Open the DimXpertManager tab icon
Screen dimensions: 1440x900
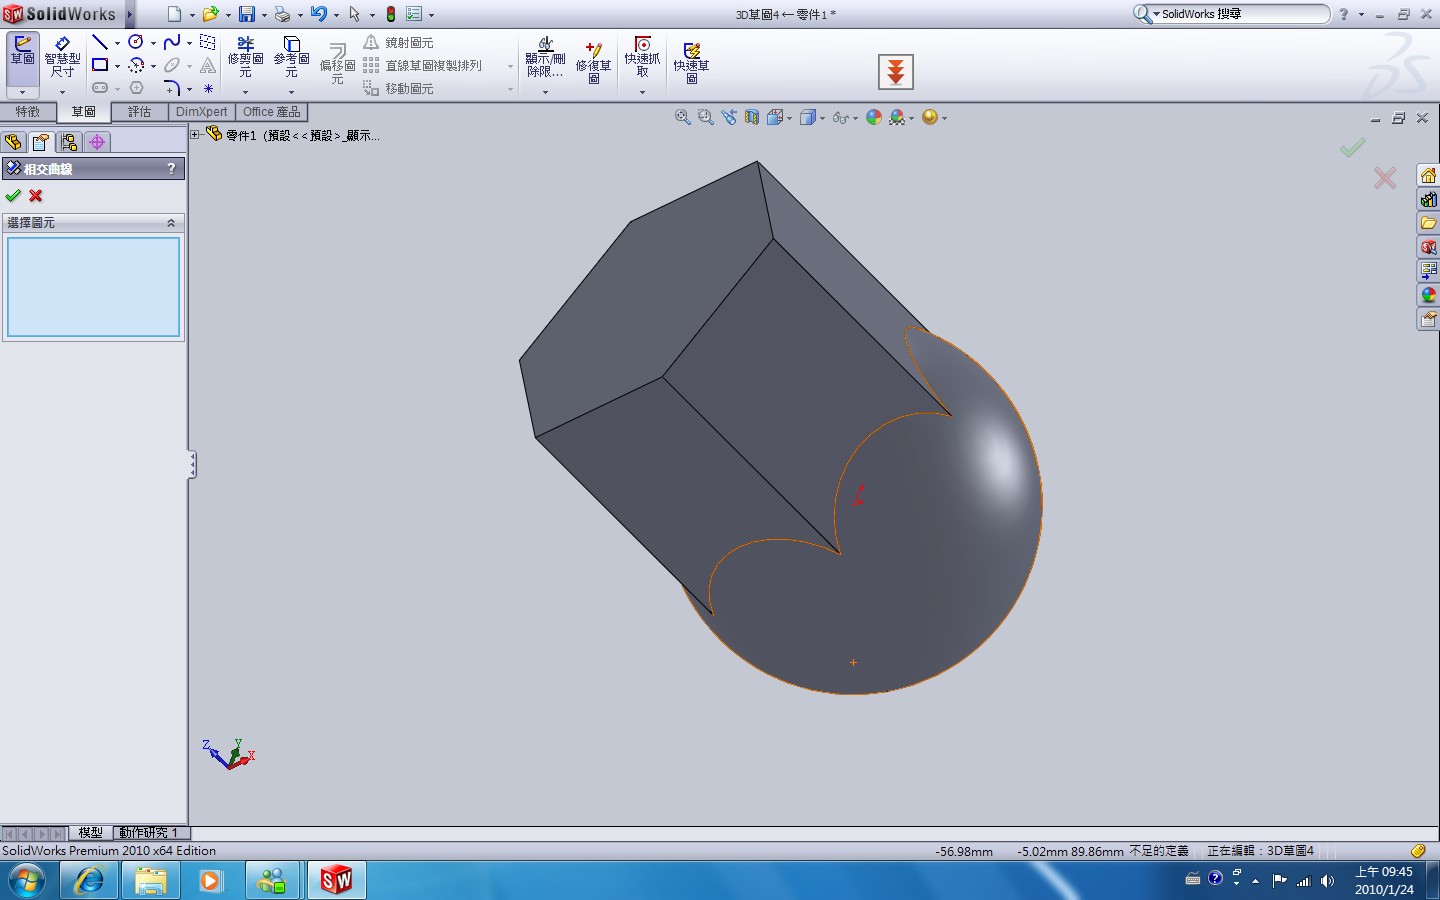pyautogui.click(x=97, y=142)
